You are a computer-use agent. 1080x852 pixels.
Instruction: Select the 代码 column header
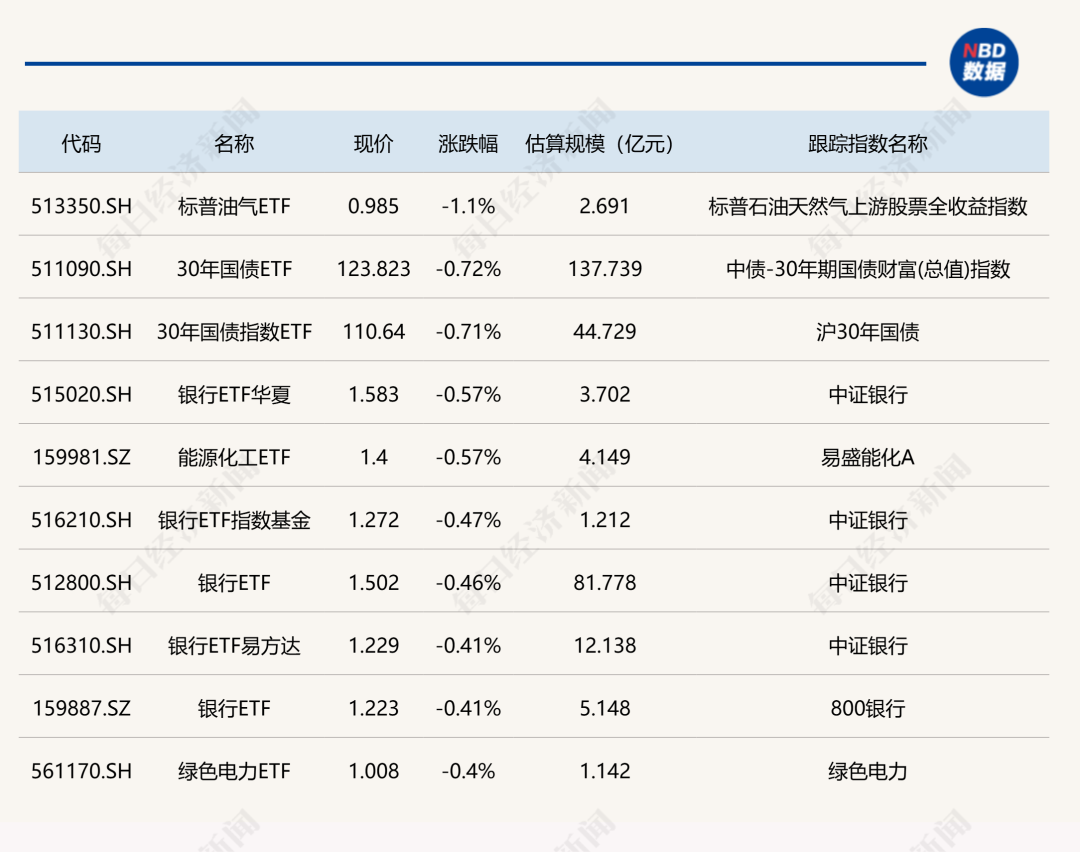pos(81,144)
